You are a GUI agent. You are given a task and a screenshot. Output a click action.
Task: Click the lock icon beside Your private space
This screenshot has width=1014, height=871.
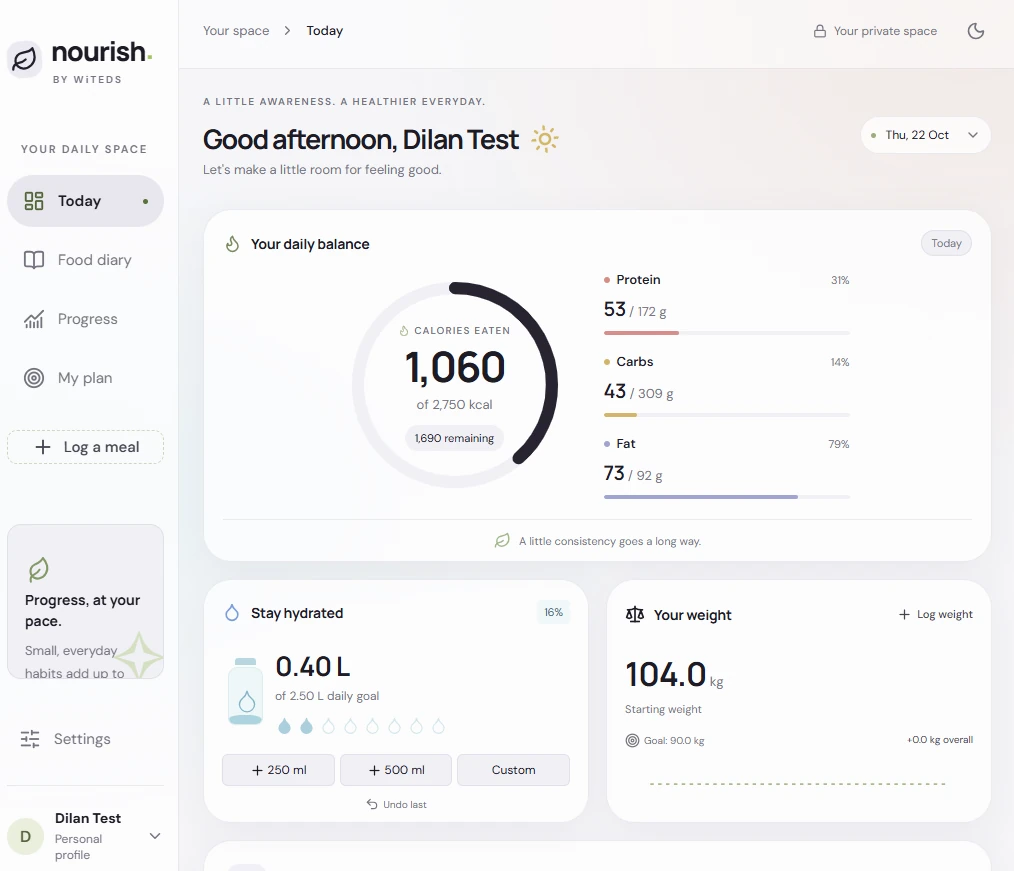click(819, 31)
